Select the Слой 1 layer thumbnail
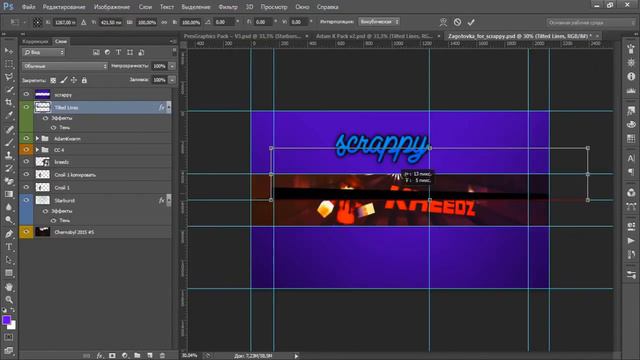This screenshot has width=640, height=360. point(42,187)
